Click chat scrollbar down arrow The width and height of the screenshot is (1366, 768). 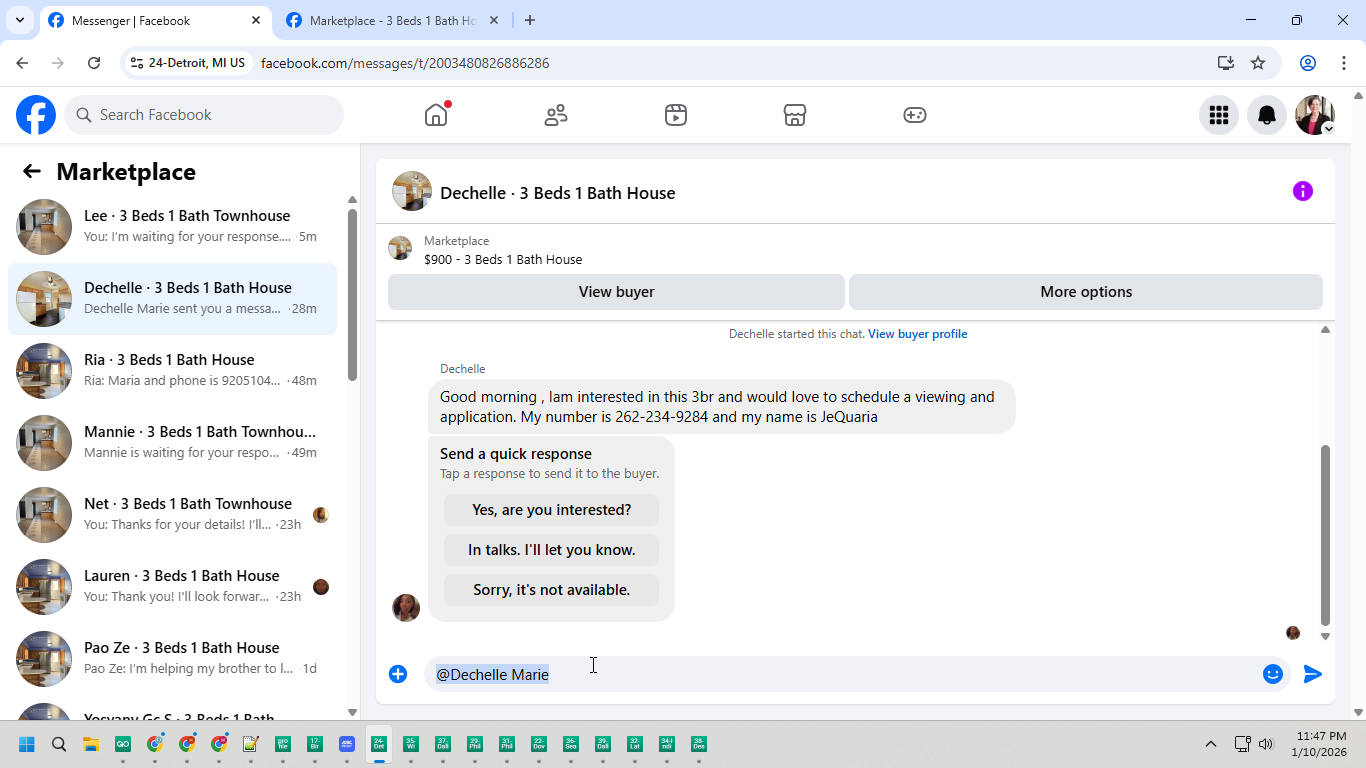point(1326,636)
